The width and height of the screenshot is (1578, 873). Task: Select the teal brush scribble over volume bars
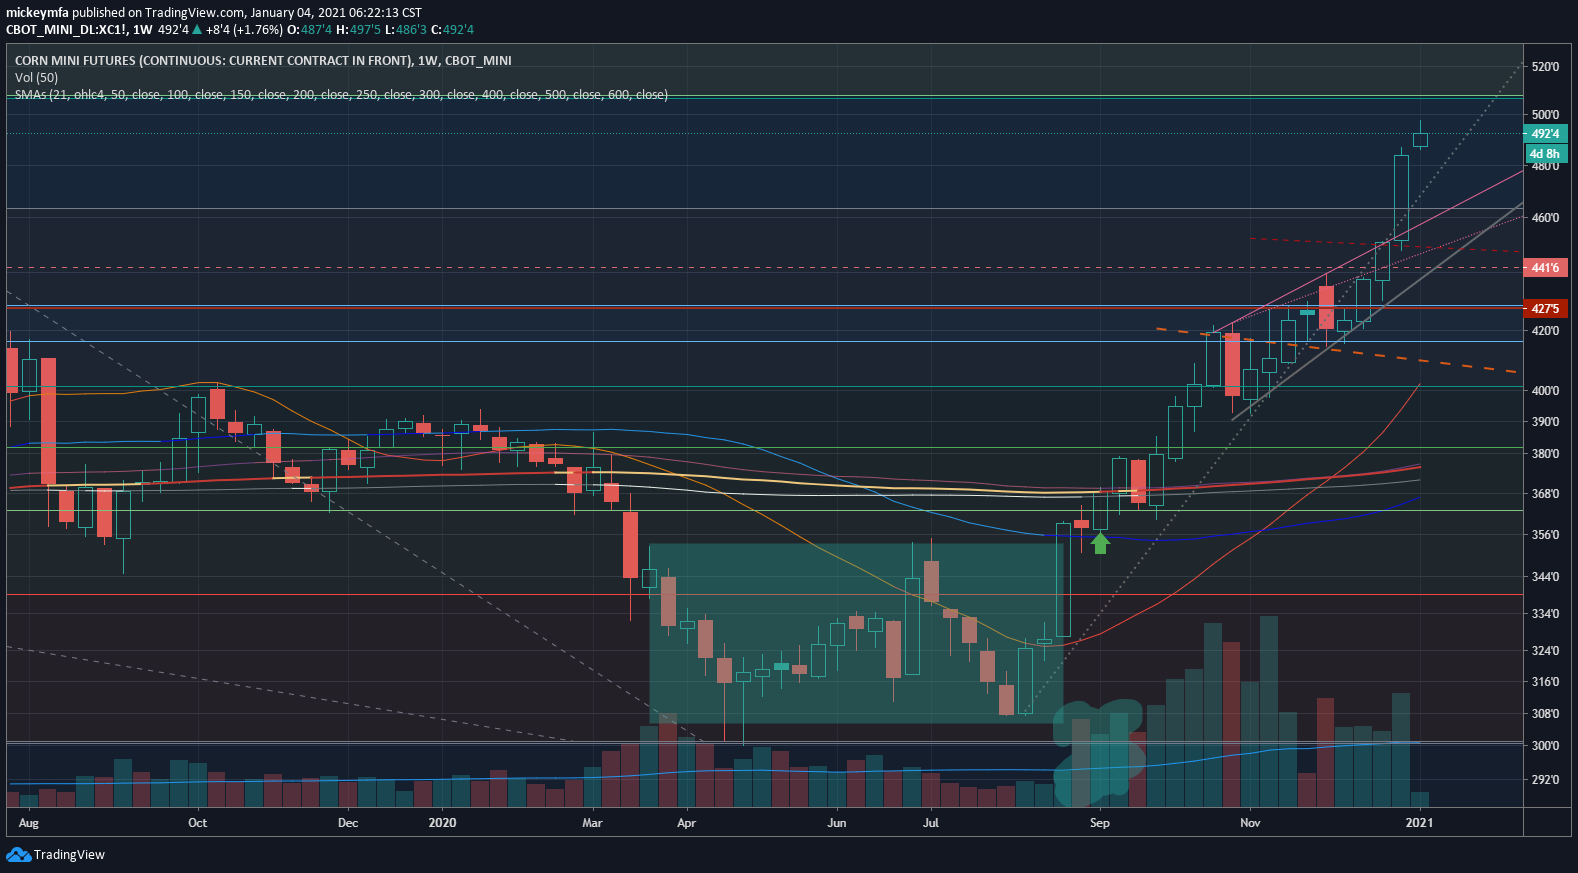coord(1098,752)
